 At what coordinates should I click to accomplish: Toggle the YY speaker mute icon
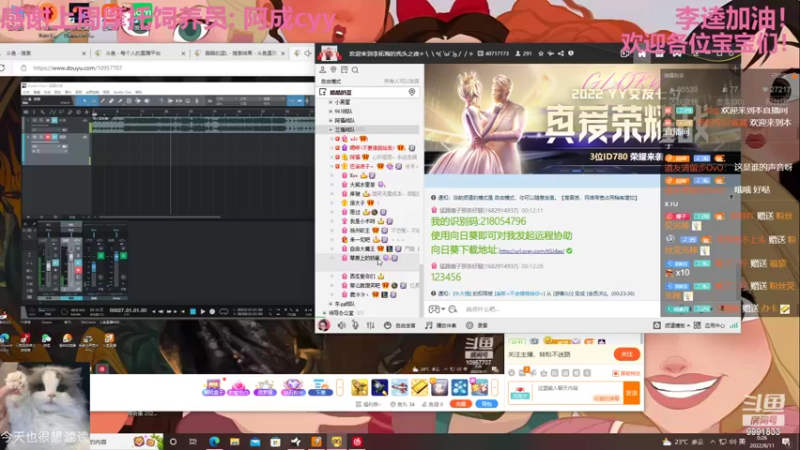[341, 325]
